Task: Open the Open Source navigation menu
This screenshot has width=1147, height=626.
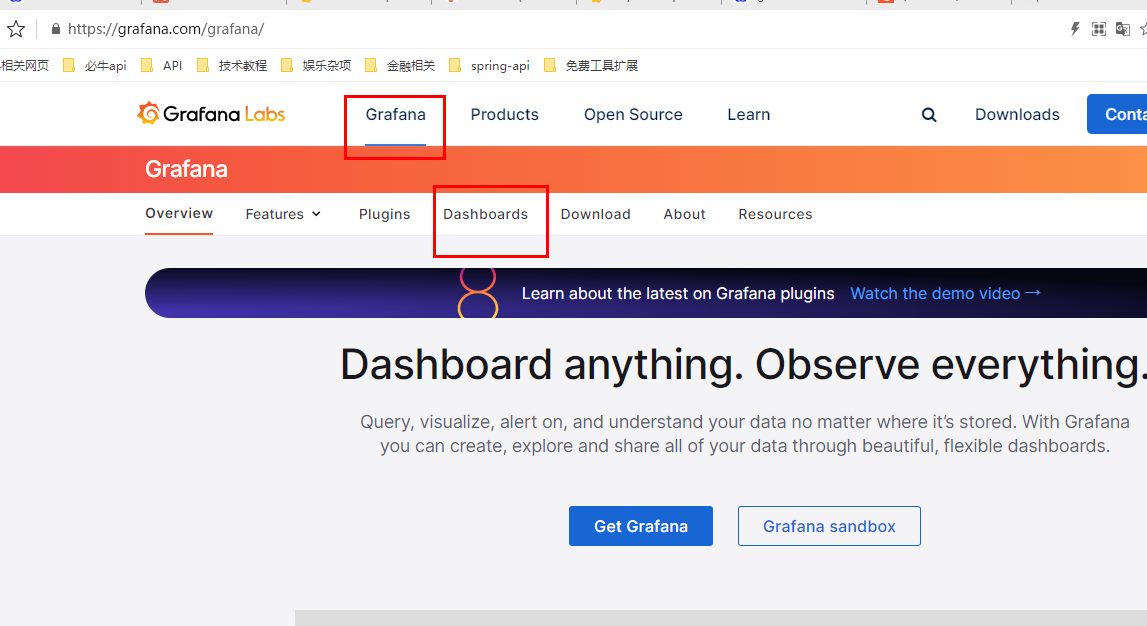Action: click(x=633, y=115)
